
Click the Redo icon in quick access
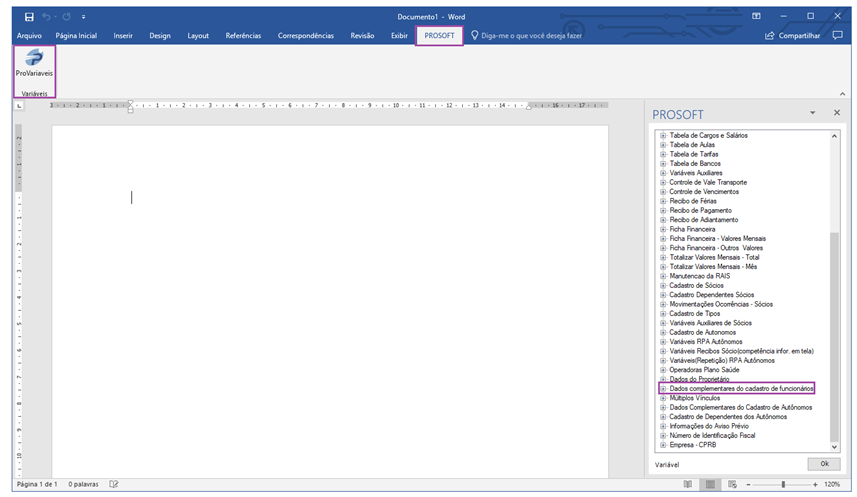coord(67,17)
